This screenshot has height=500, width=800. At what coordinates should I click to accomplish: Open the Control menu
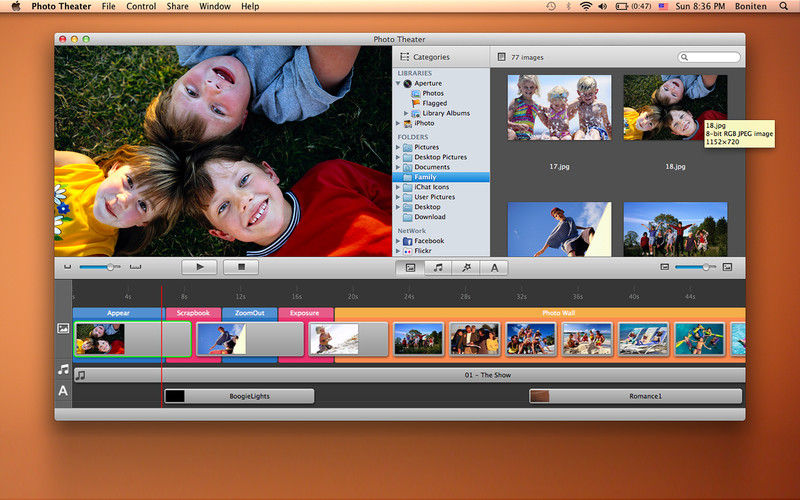click(141, 7)
